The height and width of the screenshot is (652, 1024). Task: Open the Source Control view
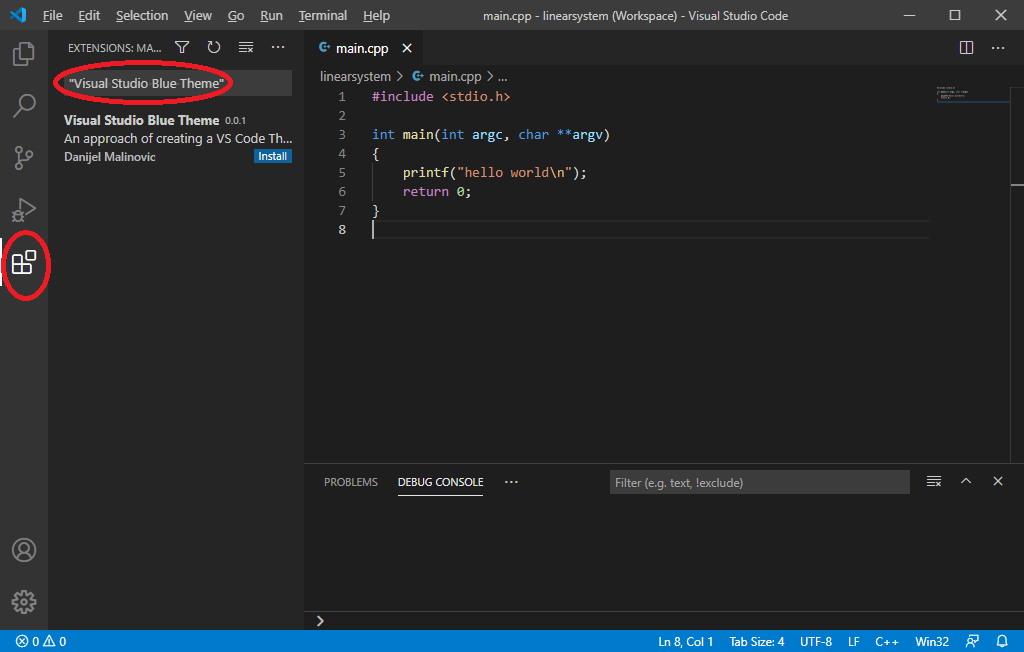24,157
